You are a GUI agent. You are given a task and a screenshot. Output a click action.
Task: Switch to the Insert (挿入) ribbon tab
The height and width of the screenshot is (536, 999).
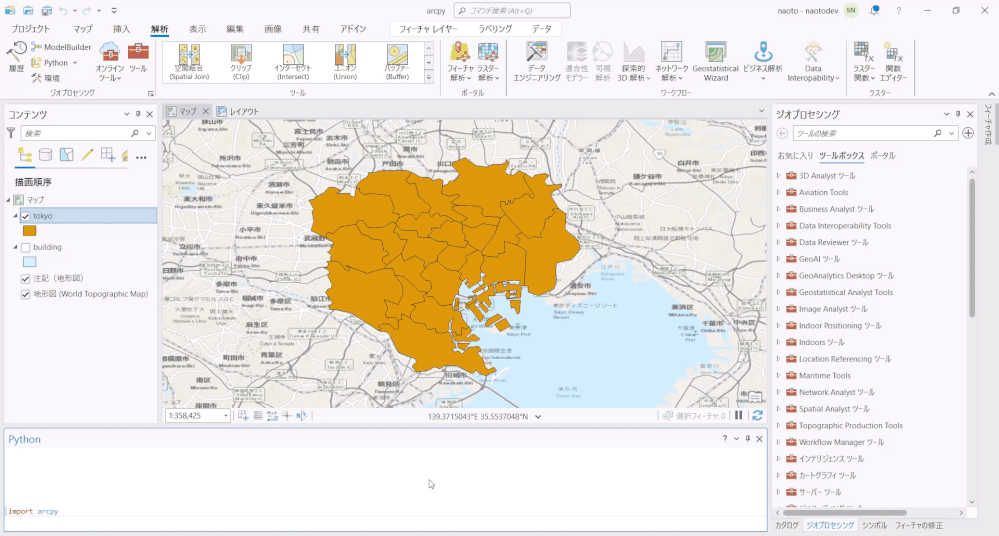(121, 29)
